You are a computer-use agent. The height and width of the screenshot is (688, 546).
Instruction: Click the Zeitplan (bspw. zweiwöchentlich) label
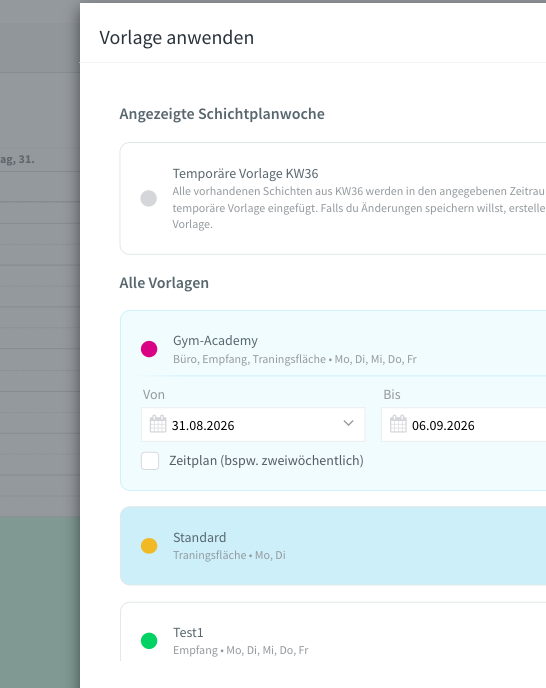[266, 461]
